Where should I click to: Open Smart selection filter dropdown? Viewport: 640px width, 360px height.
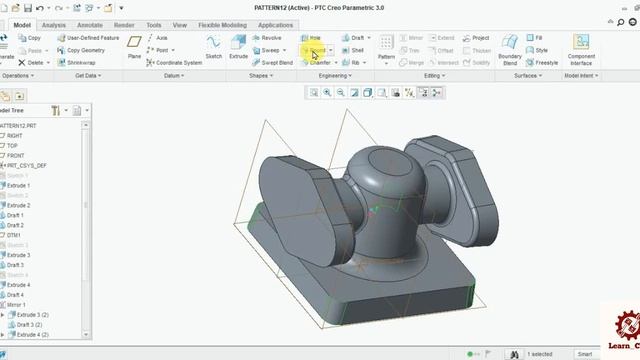coord(587,354)
